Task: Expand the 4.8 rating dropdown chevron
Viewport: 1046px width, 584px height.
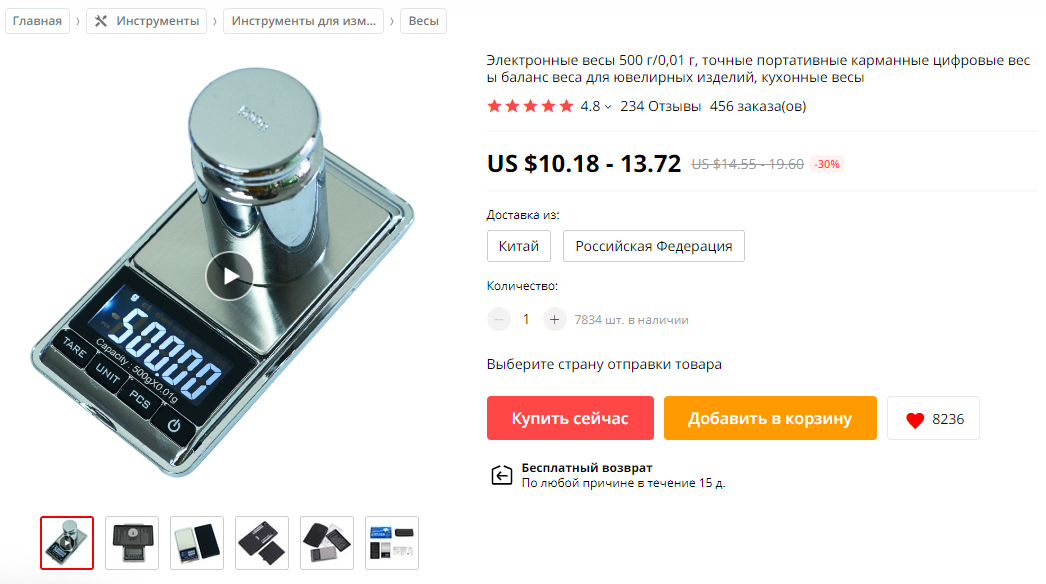Action: [x=608, y=107]
